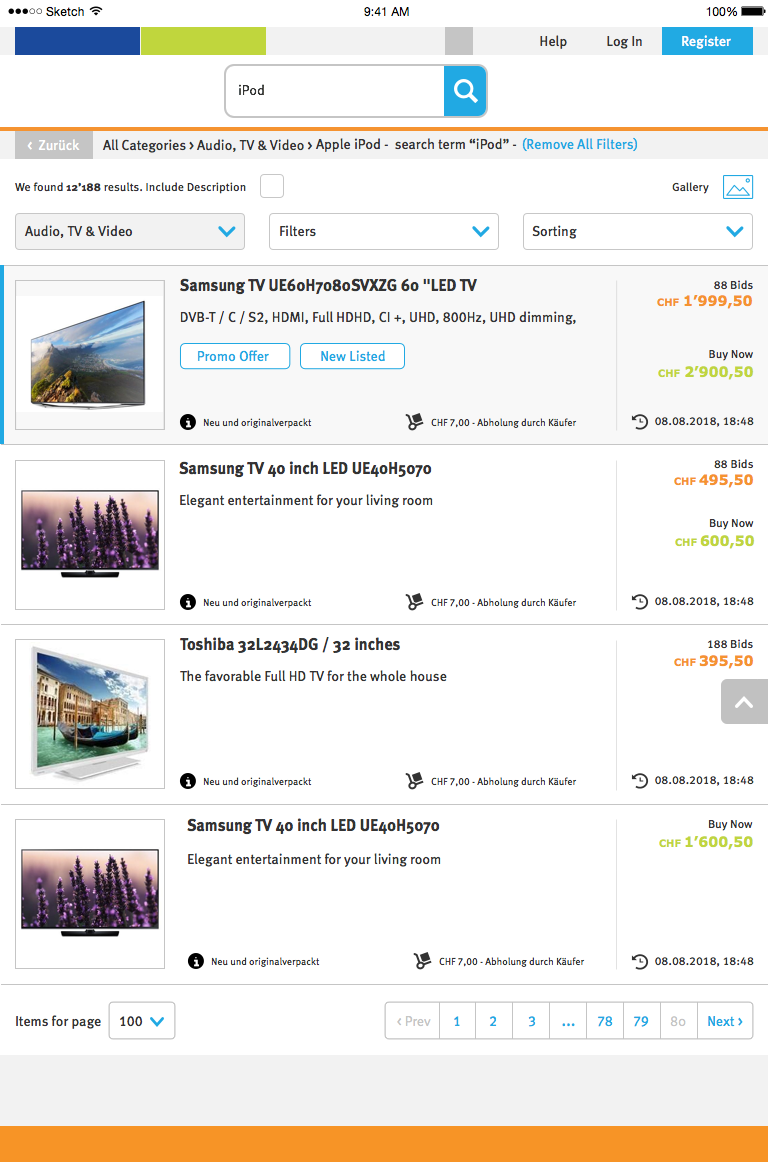Open the Help menu item
Viewport: 768px width, 1162px height.
553,42
